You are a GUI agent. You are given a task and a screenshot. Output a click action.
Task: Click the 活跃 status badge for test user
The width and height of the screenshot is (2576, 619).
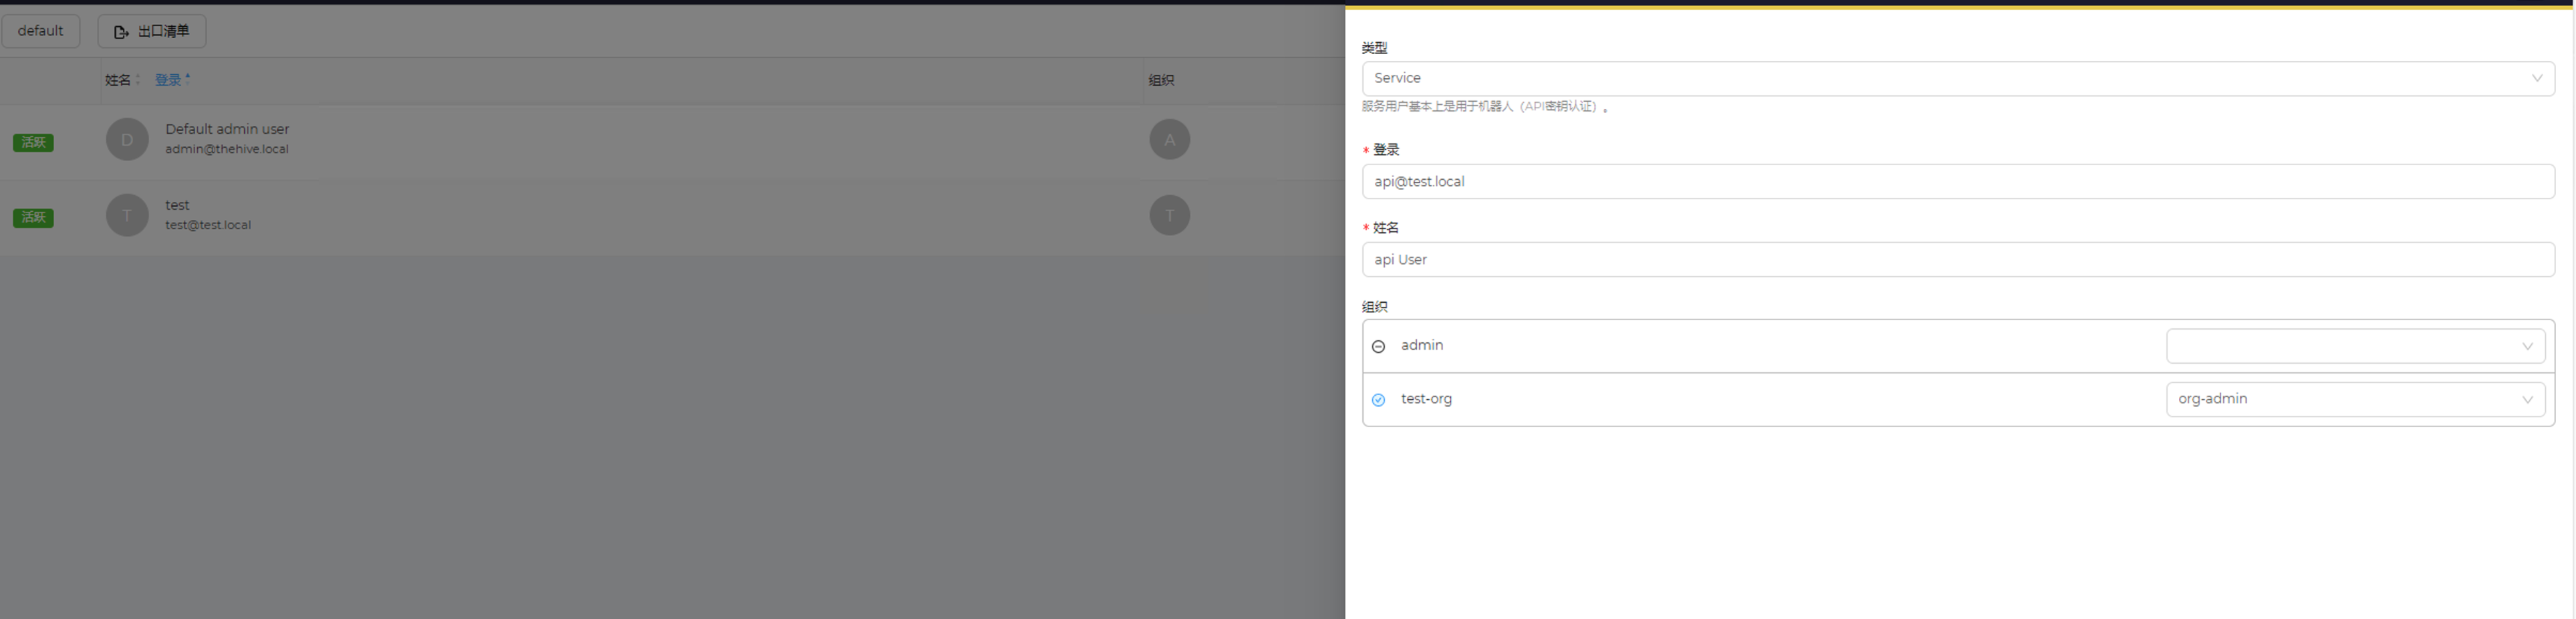33,217
